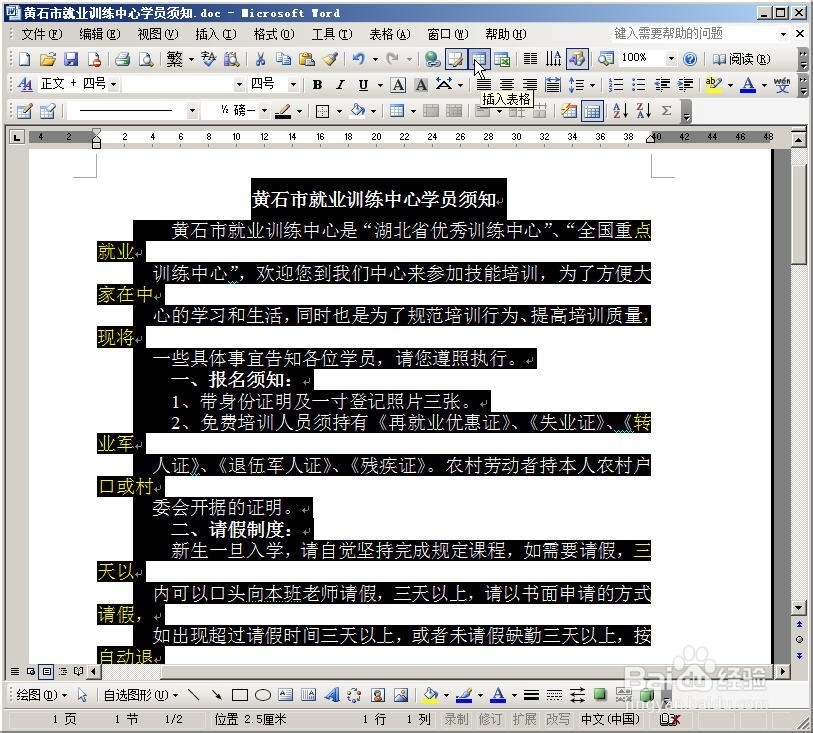The width and height of the screenshot is (813, 733).
Task: Toggle bold formatting
Action: (x=317, y=84)
